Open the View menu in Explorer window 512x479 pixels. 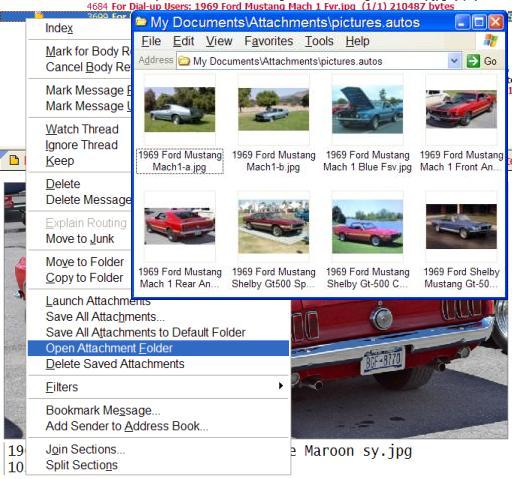(219, 41)
